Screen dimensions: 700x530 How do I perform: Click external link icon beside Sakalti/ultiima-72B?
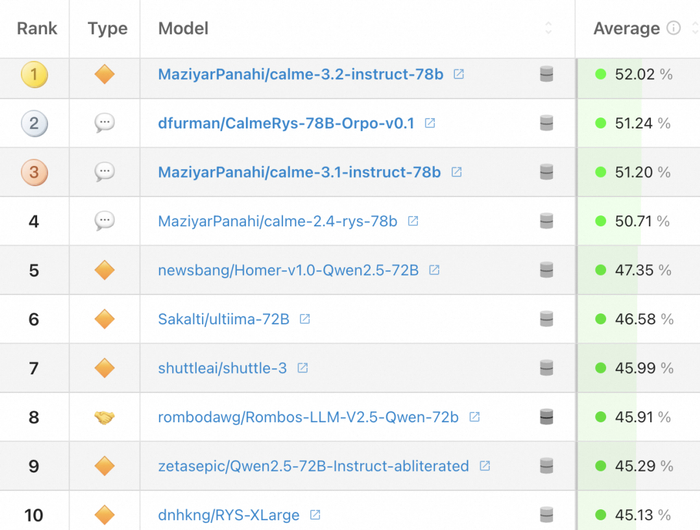click(x=305, y=319)
